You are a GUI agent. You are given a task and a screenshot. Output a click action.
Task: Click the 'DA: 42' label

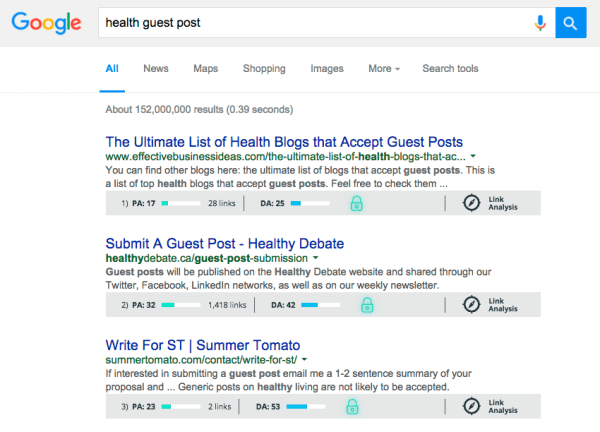283,305
